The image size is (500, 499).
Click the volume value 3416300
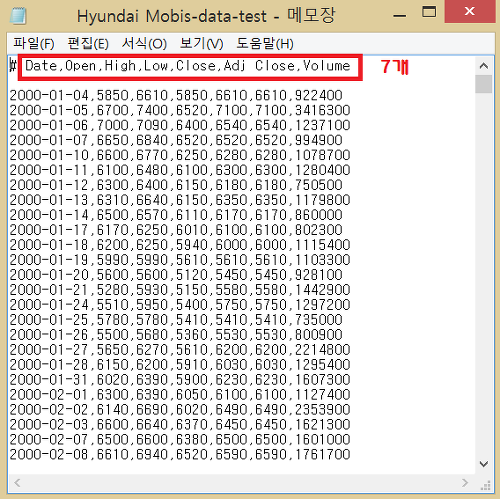323,110
